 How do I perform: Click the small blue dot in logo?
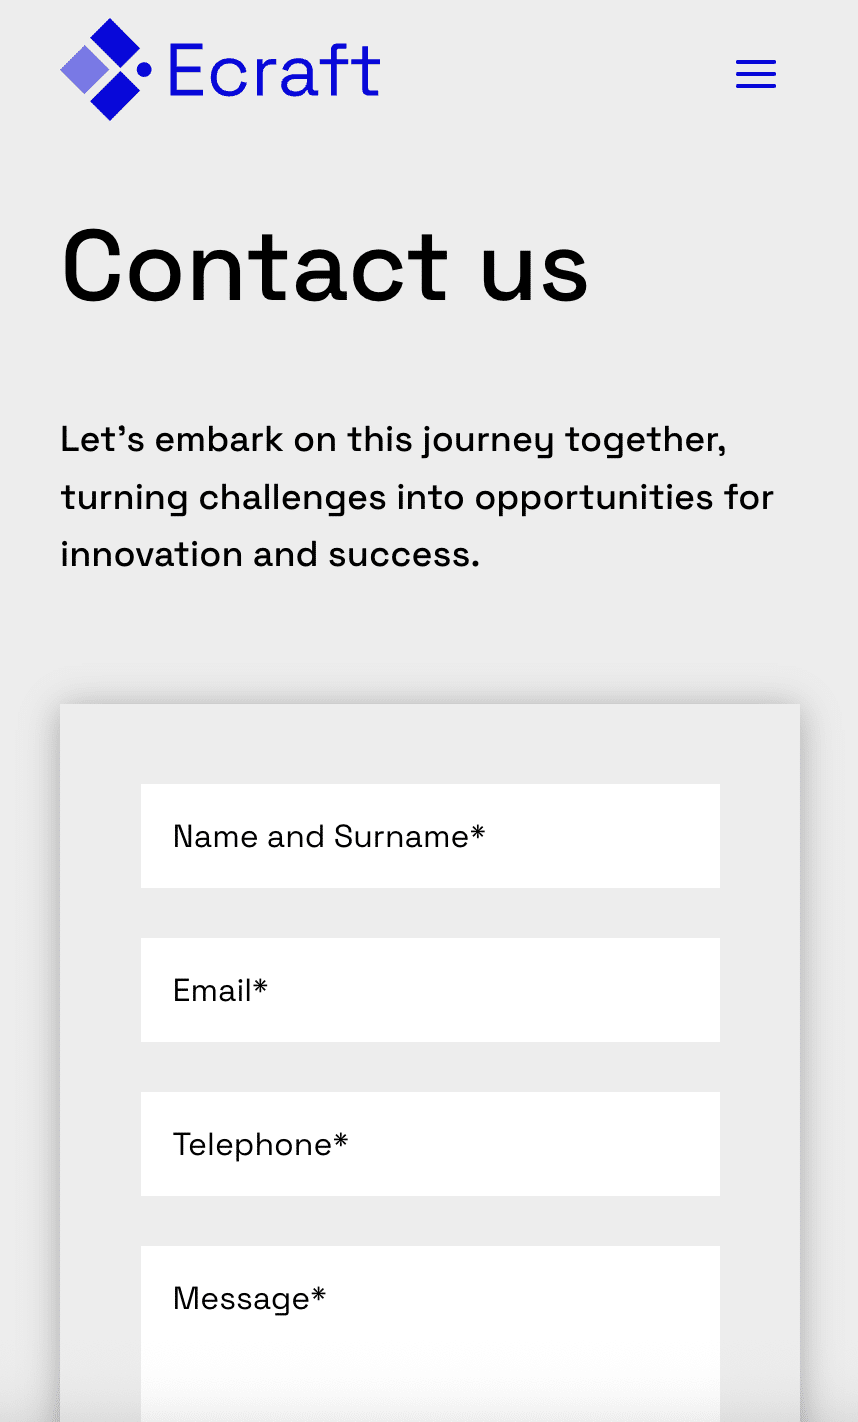tap(144, 69)
